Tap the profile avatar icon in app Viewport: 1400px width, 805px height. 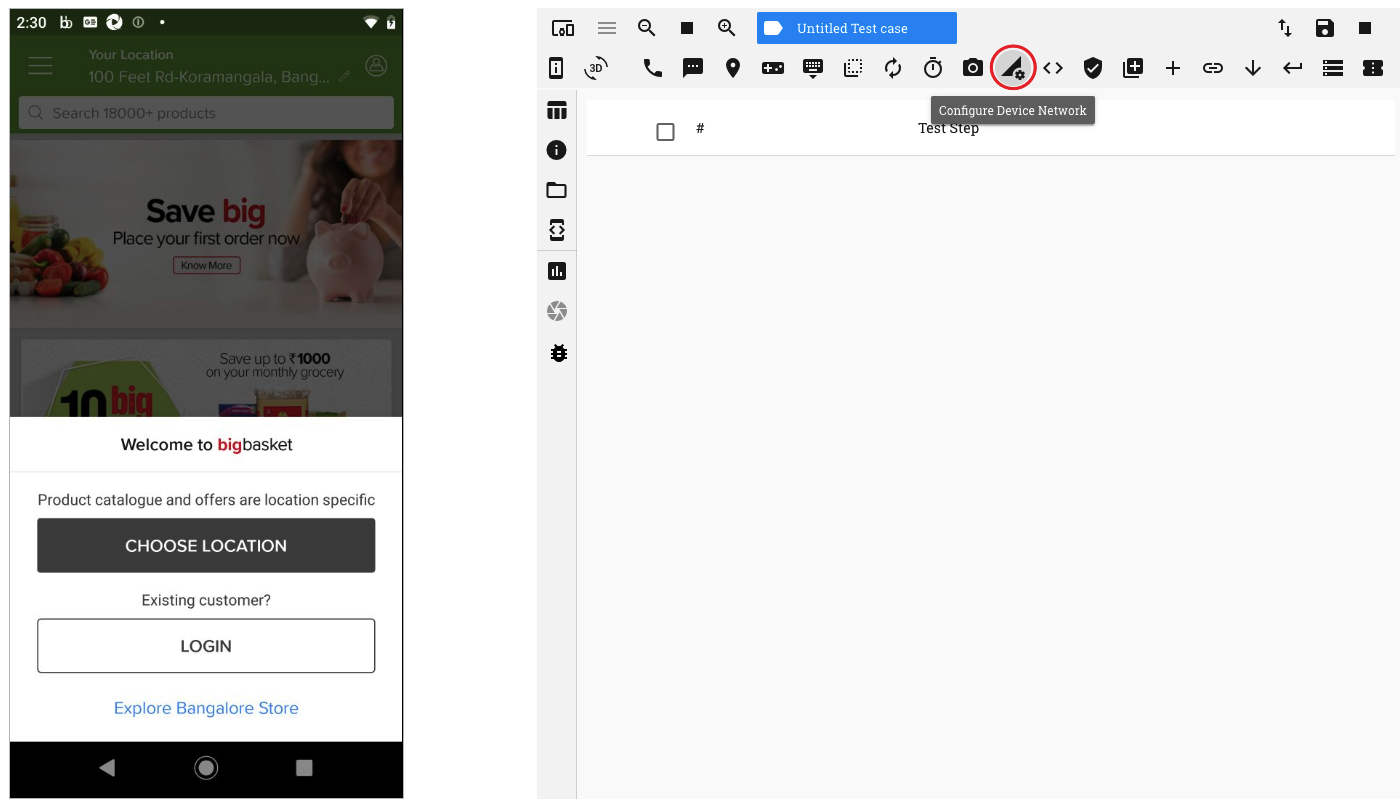pos(376,66)
